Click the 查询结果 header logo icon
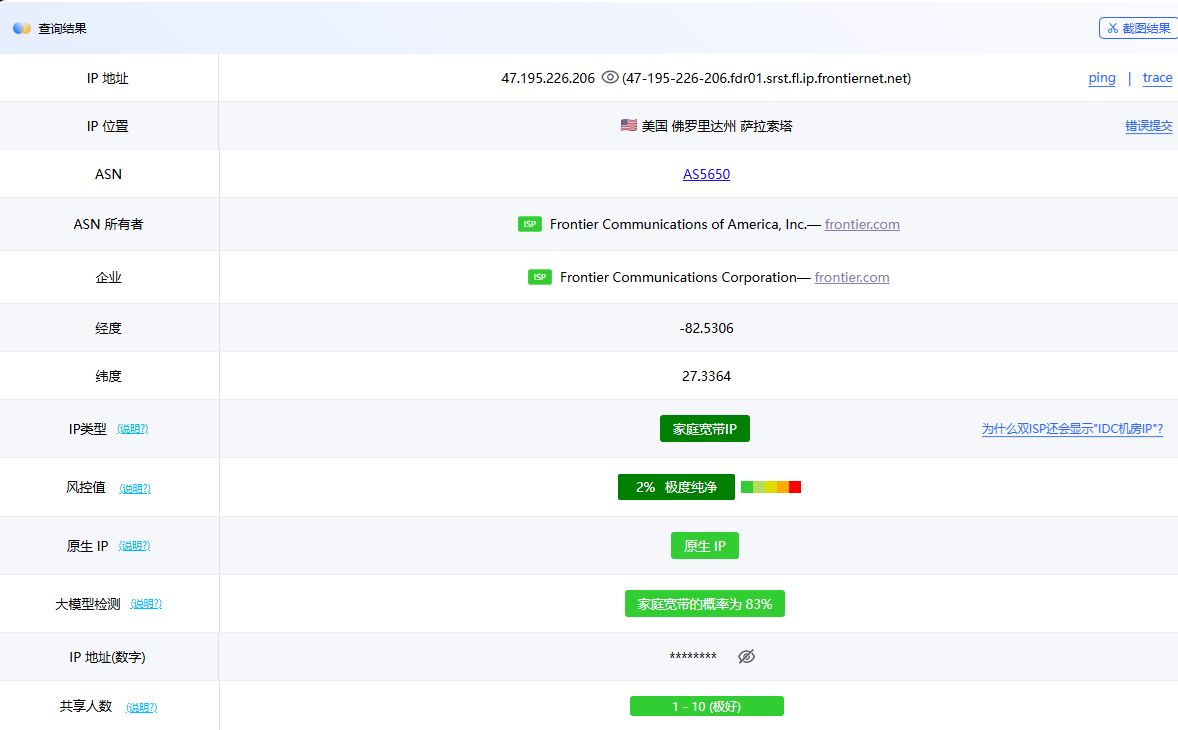 (x=22, y=28)
